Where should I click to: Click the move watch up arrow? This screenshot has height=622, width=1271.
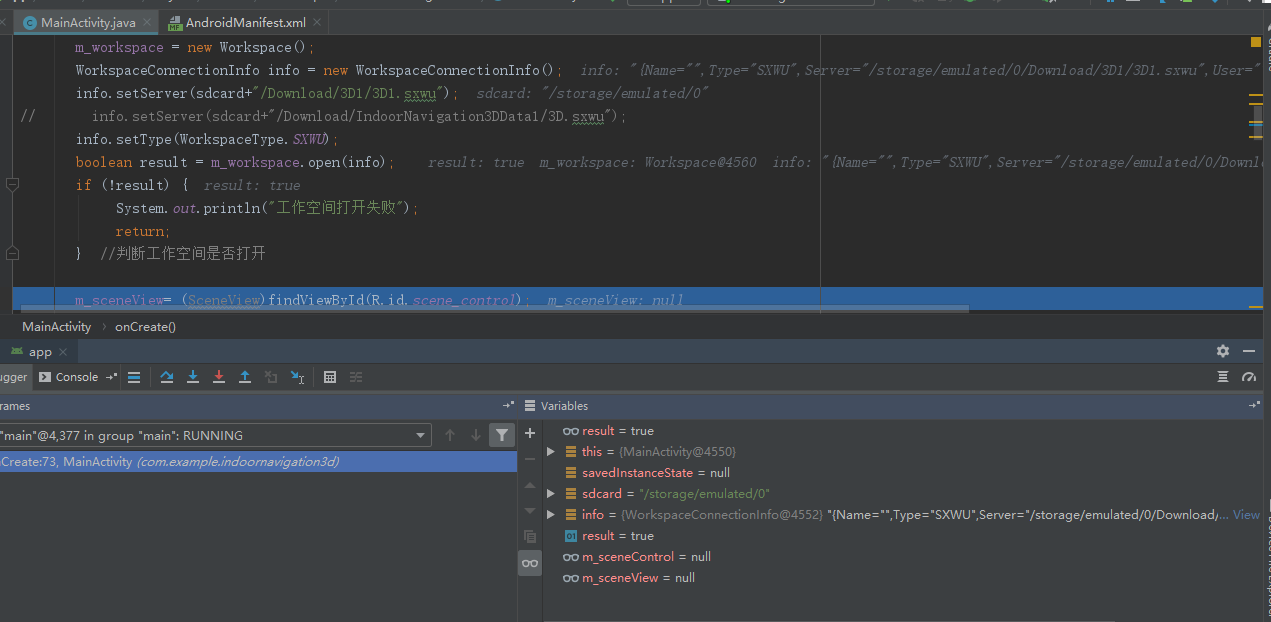(530, 485)
